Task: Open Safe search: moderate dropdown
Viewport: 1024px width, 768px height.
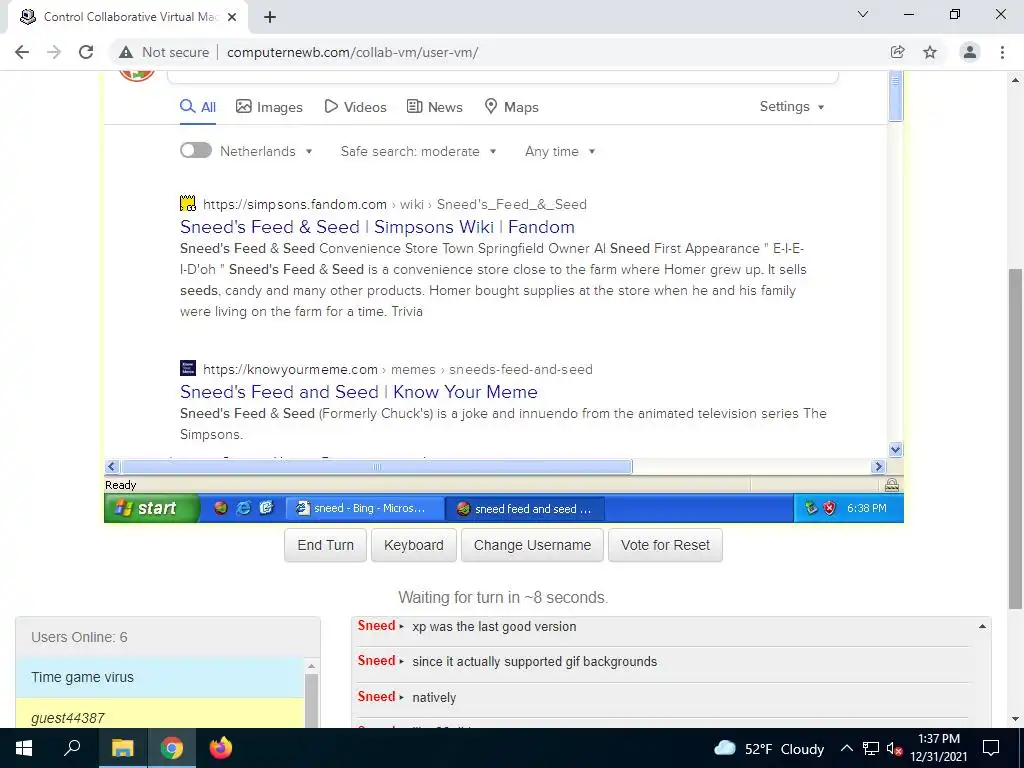Action: 418,152
